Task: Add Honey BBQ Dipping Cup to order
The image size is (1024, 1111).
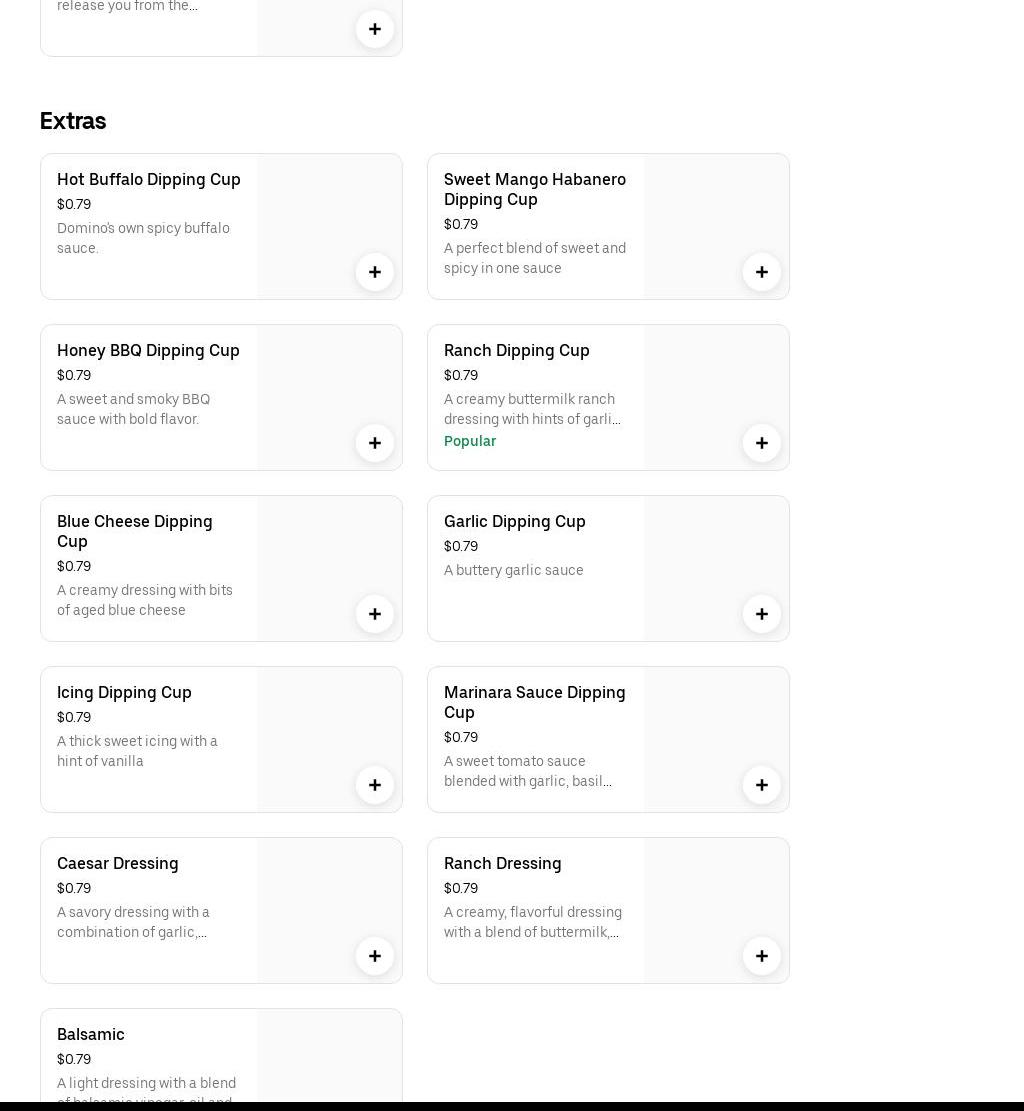Action: 375,443
